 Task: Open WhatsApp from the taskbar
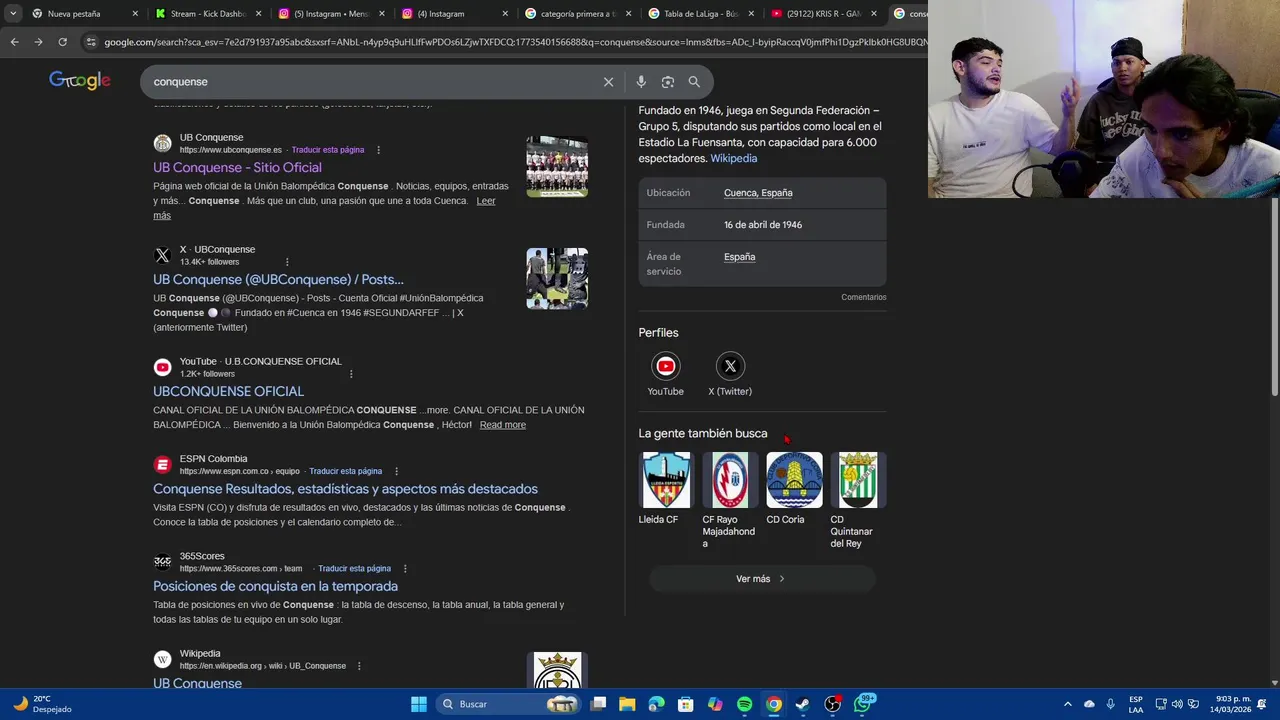pyautogui.click(x=862, y=704)
